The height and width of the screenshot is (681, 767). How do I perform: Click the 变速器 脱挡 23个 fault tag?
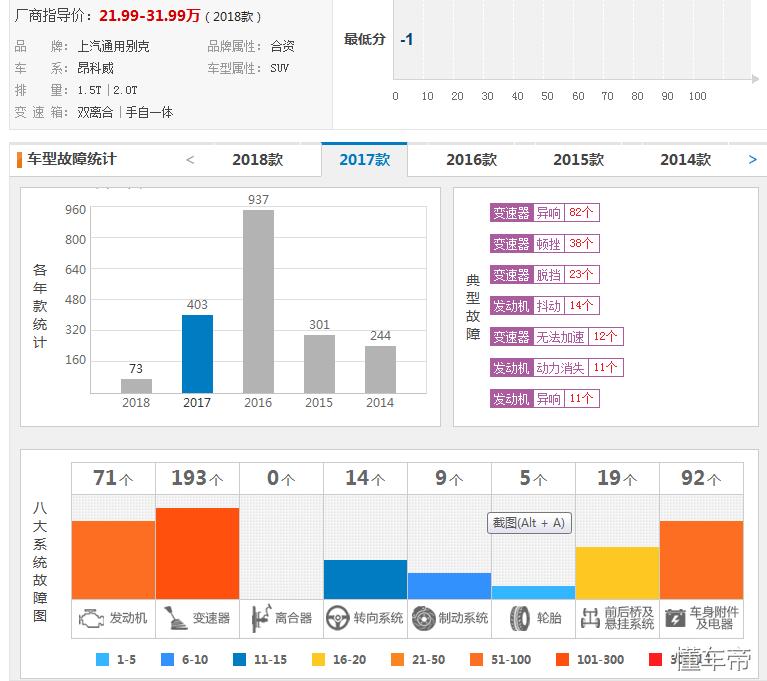tap(544, 274)
